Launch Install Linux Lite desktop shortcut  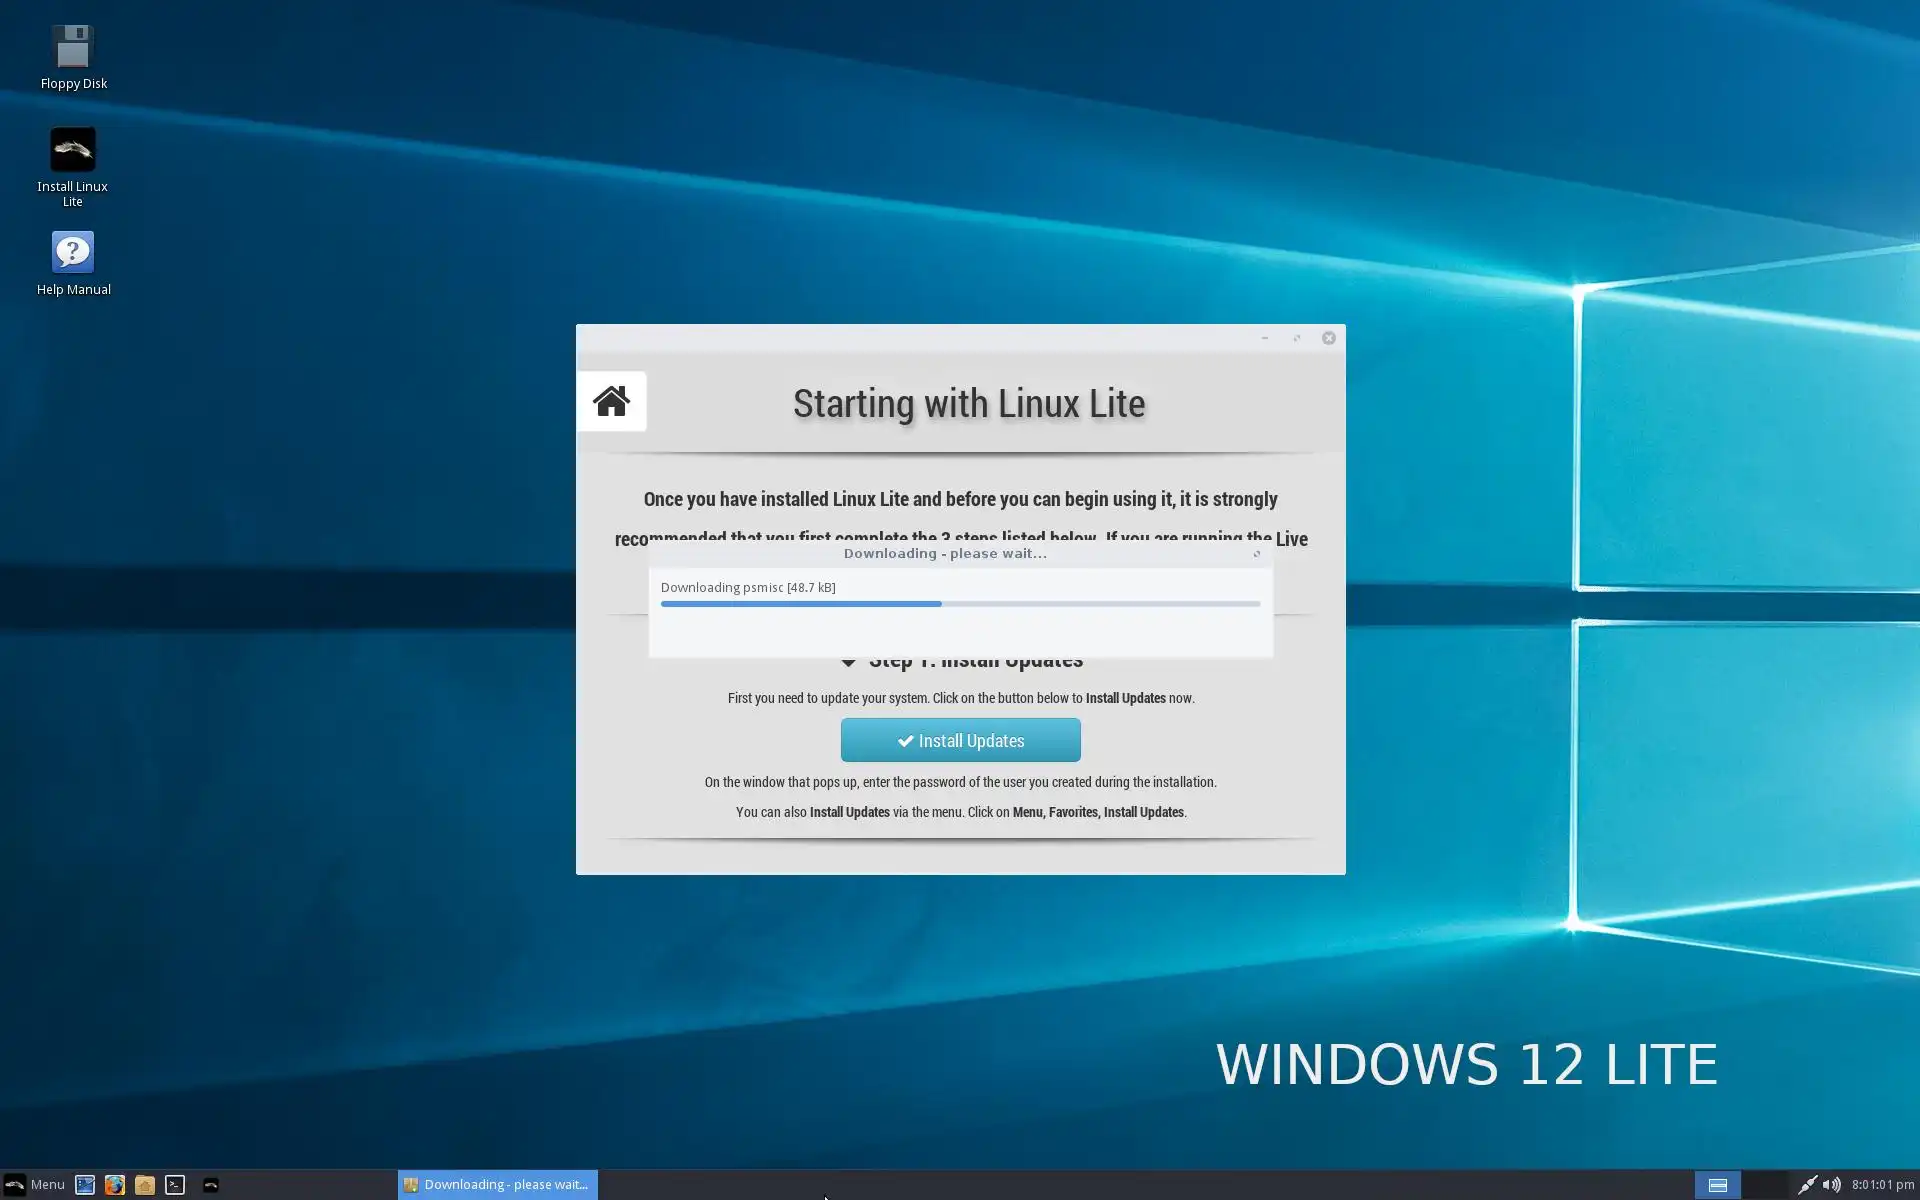(73, 150)
